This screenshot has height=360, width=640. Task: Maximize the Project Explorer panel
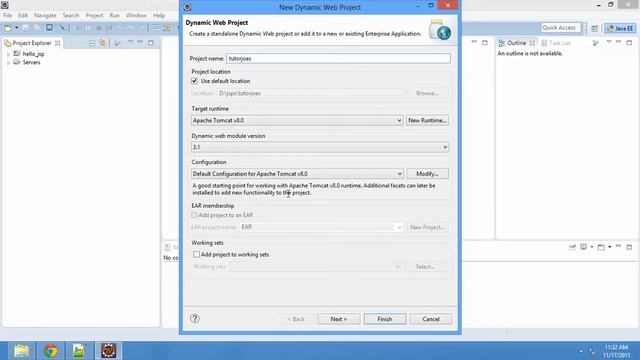pyautogui.click(x=151, y=42)
